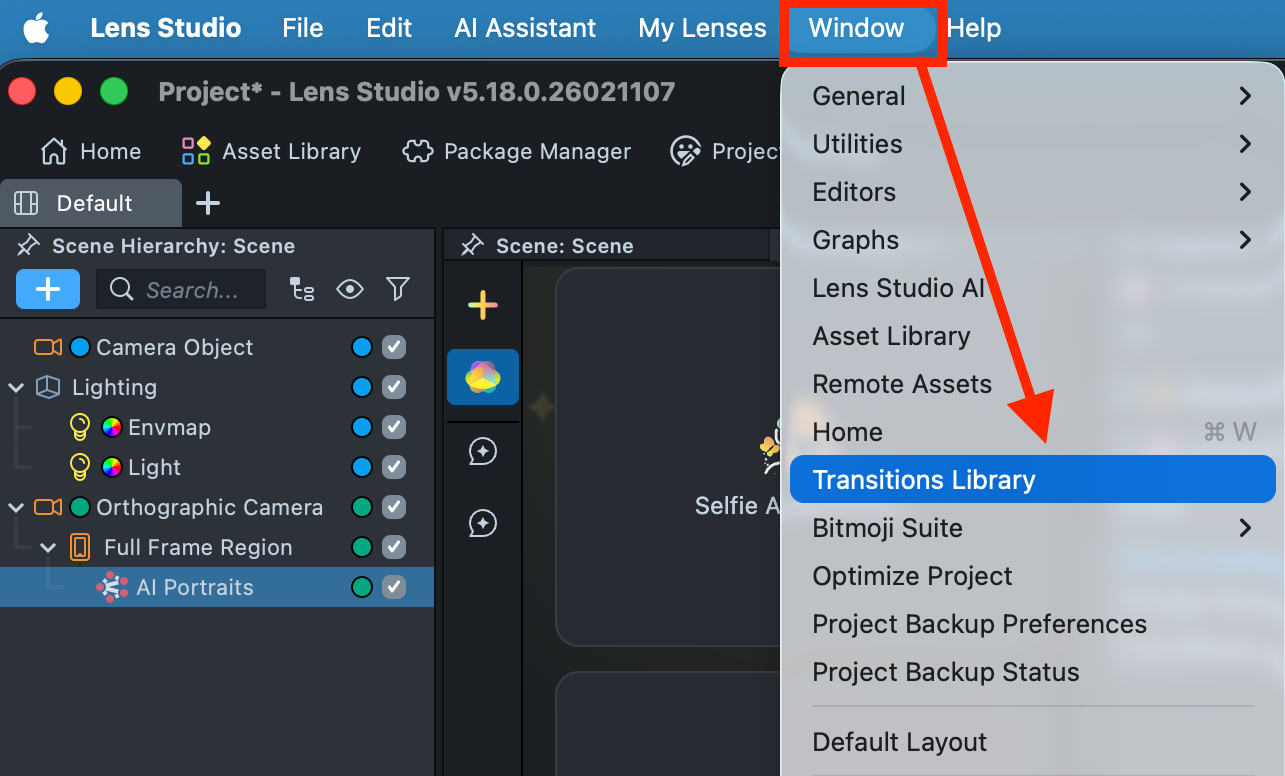Click the yellow plus icon in Scene panel
Screen dimensions: 1285x776
(483, 305)
